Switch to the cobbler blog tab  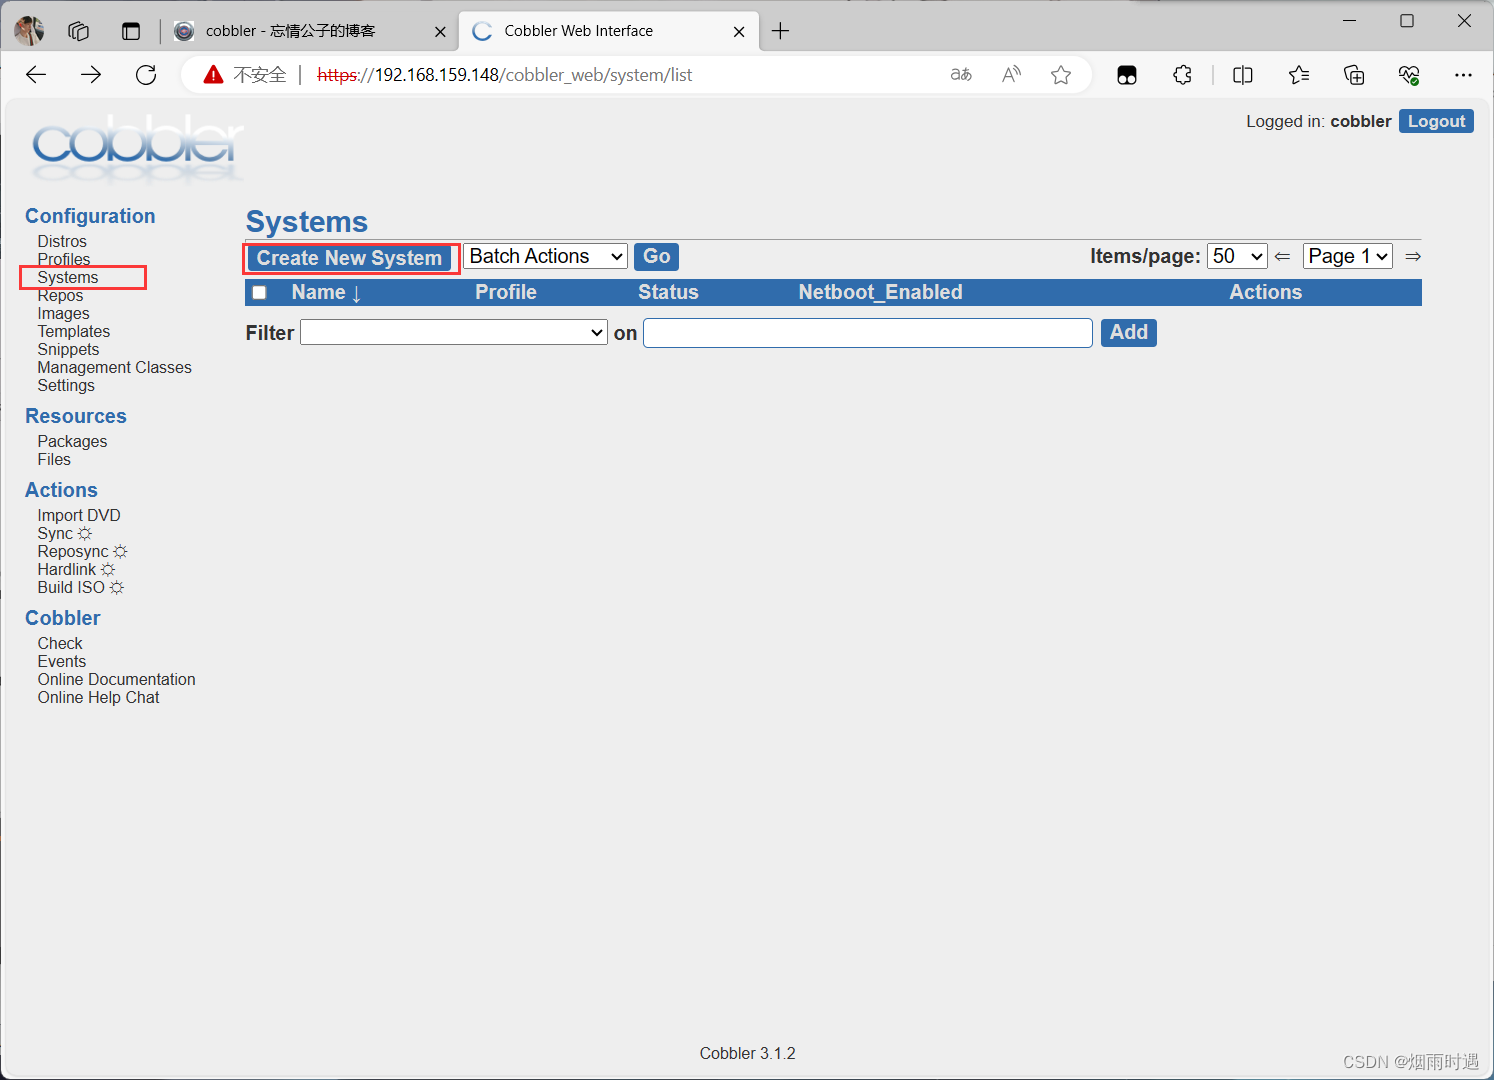click(309, 31)
